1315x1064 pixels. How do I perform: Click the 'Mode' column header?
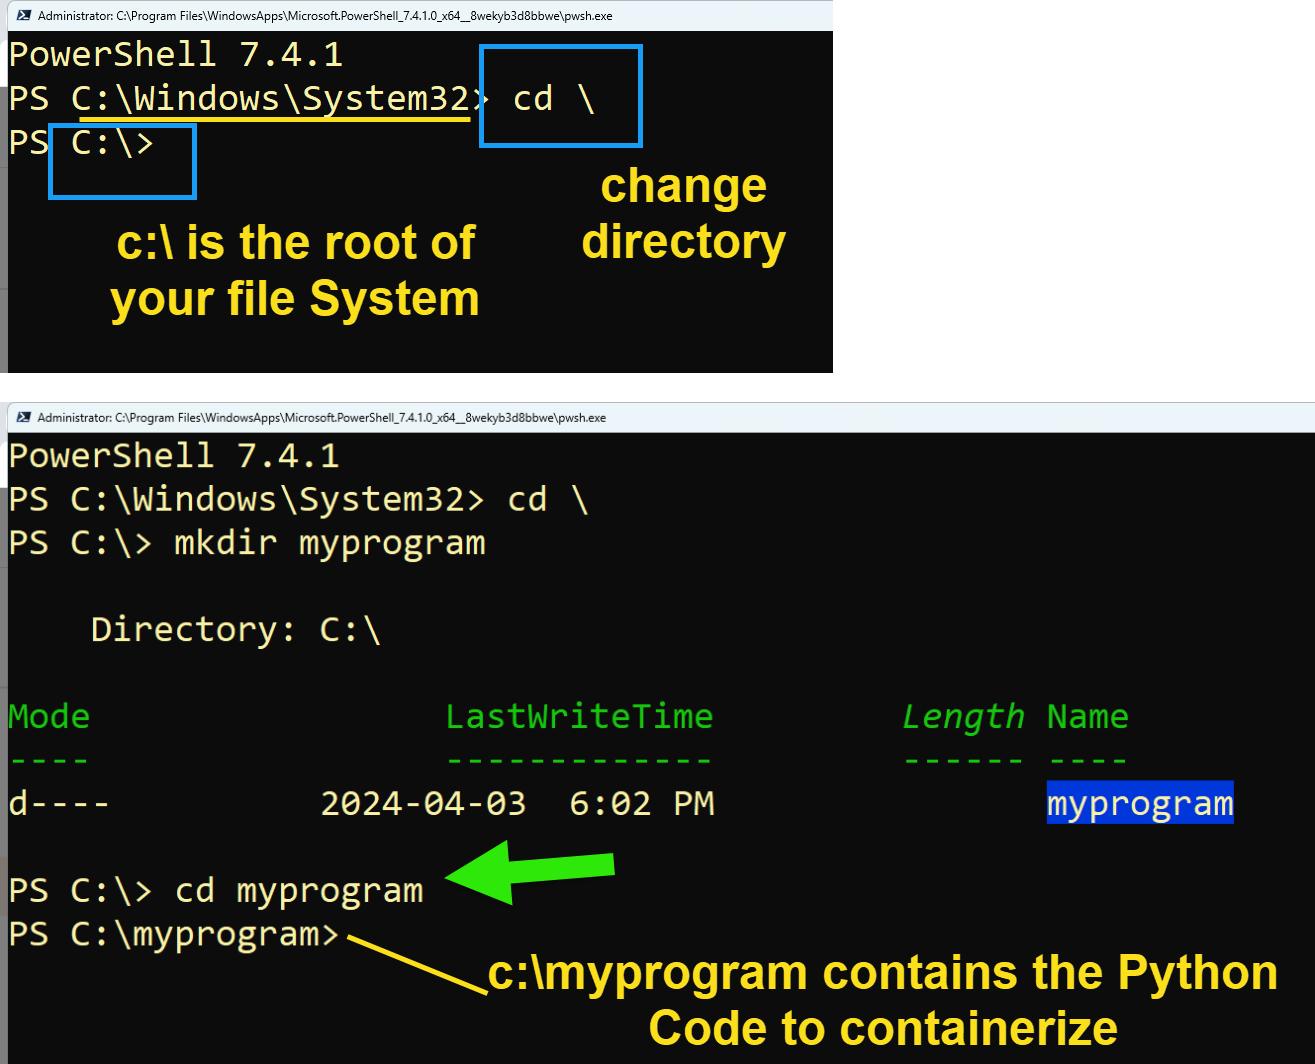[x=49, y=716]
